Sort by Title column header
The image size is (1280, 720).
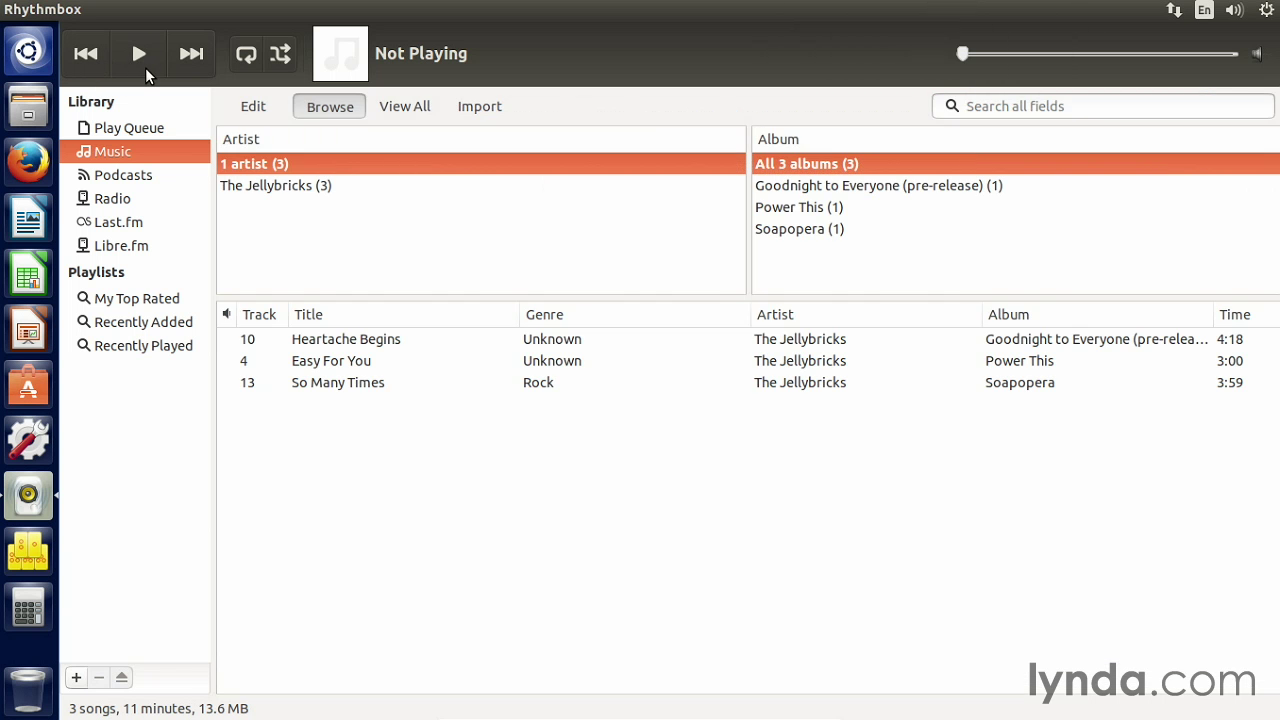tap(403, 314)
